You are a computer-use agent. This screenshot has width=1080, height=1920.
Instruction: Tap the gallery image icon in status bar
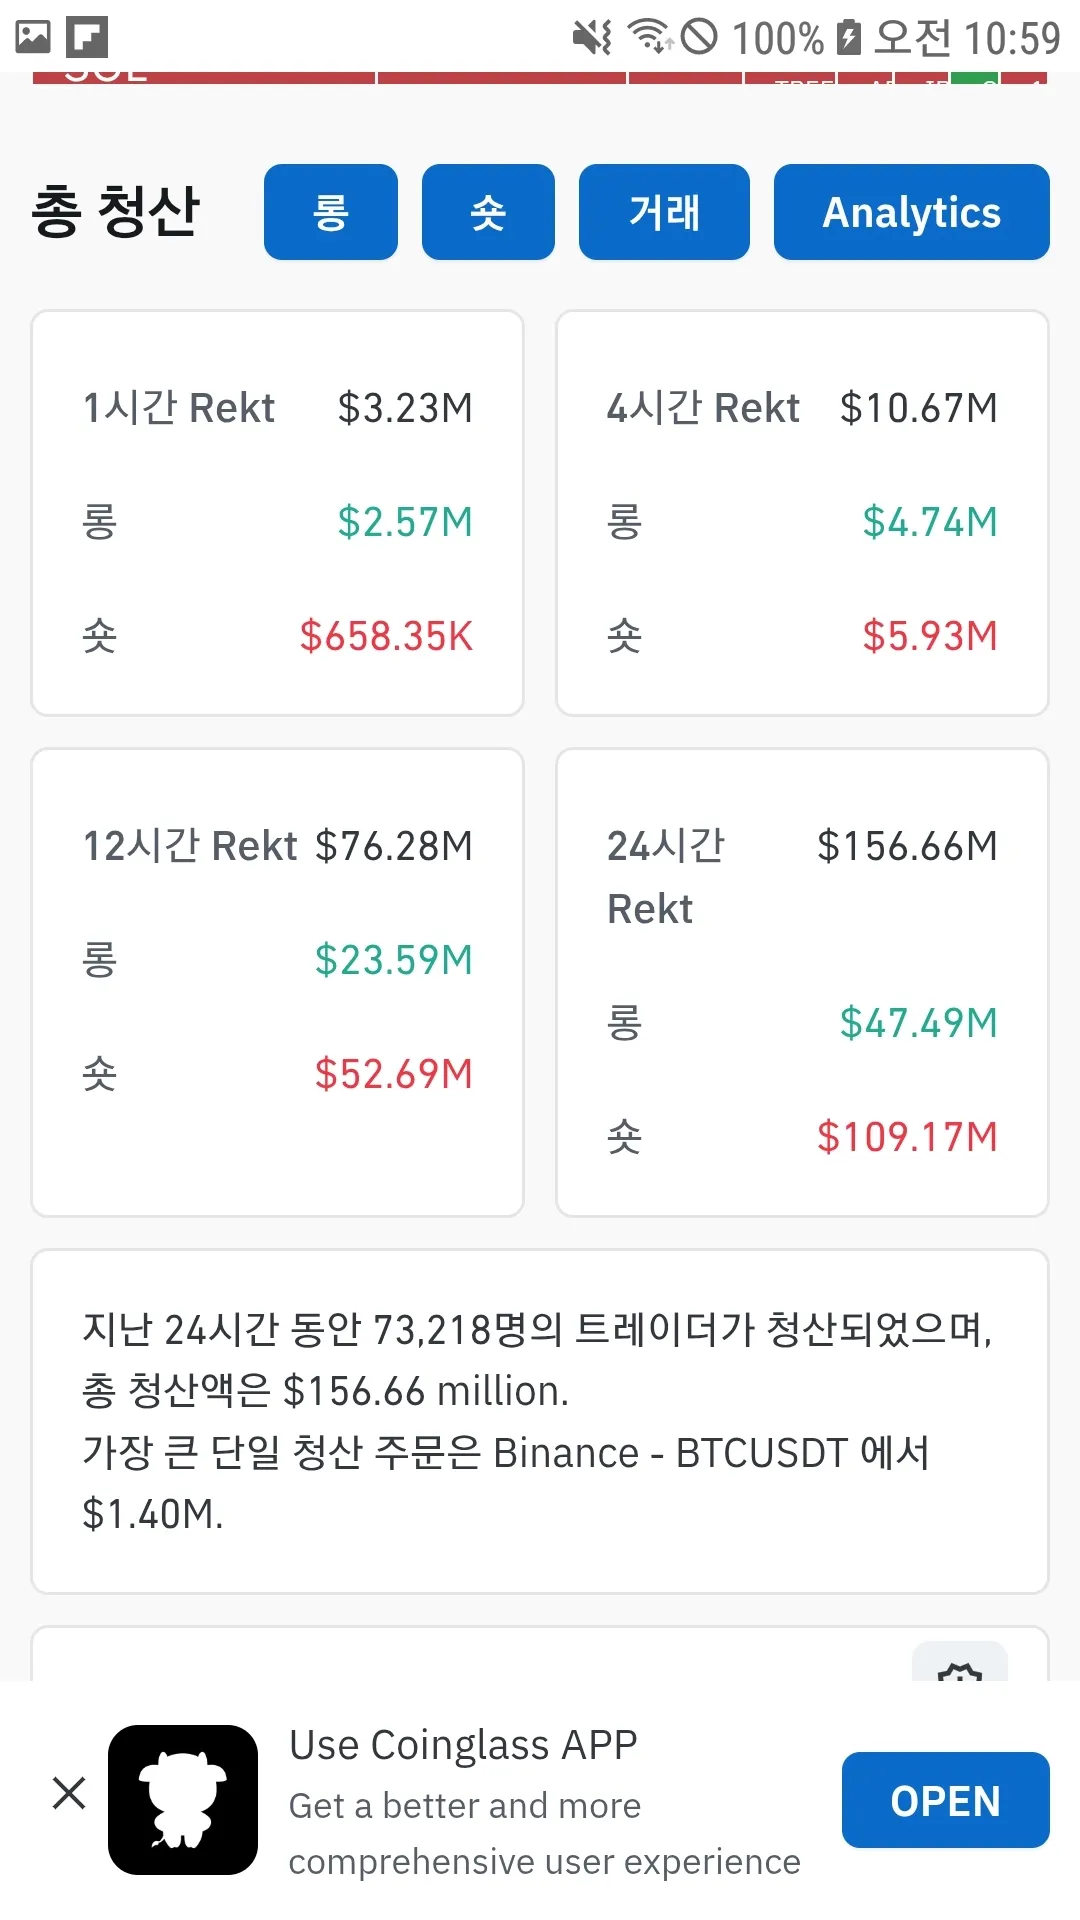pos(33,37)
